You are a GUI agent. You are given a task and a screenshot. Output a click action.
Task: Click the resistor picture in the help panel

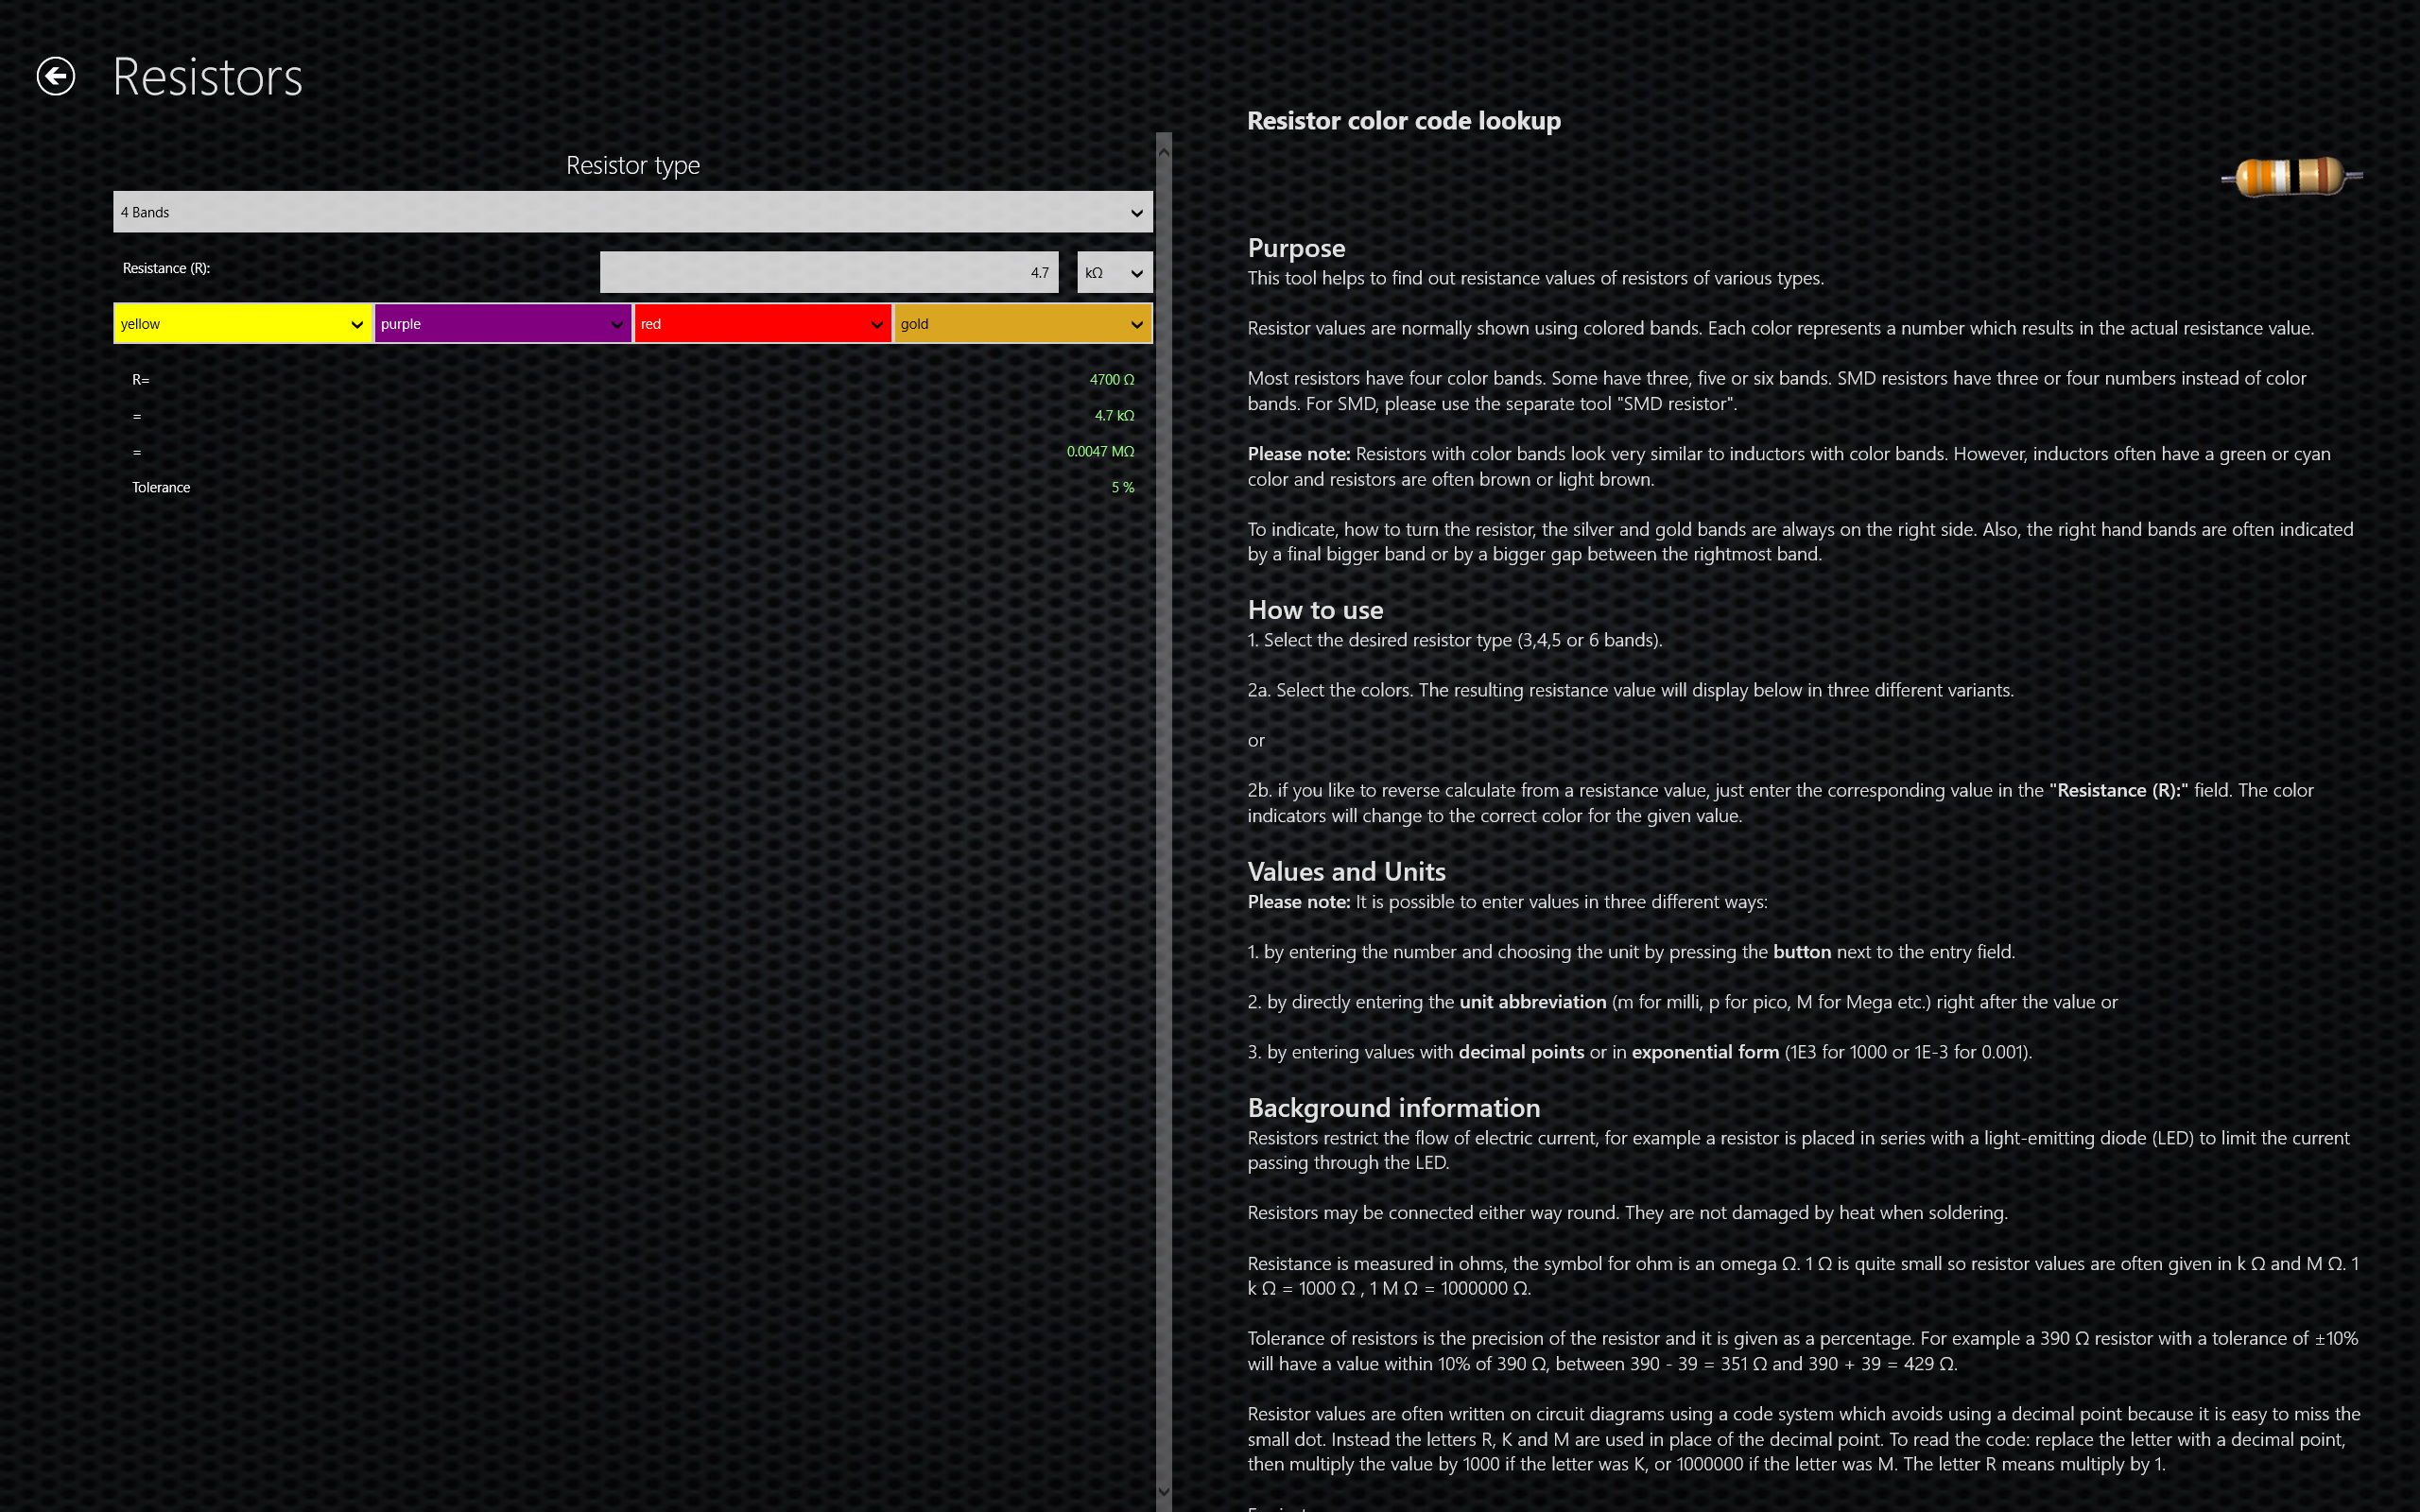[x=2291, y=177]
